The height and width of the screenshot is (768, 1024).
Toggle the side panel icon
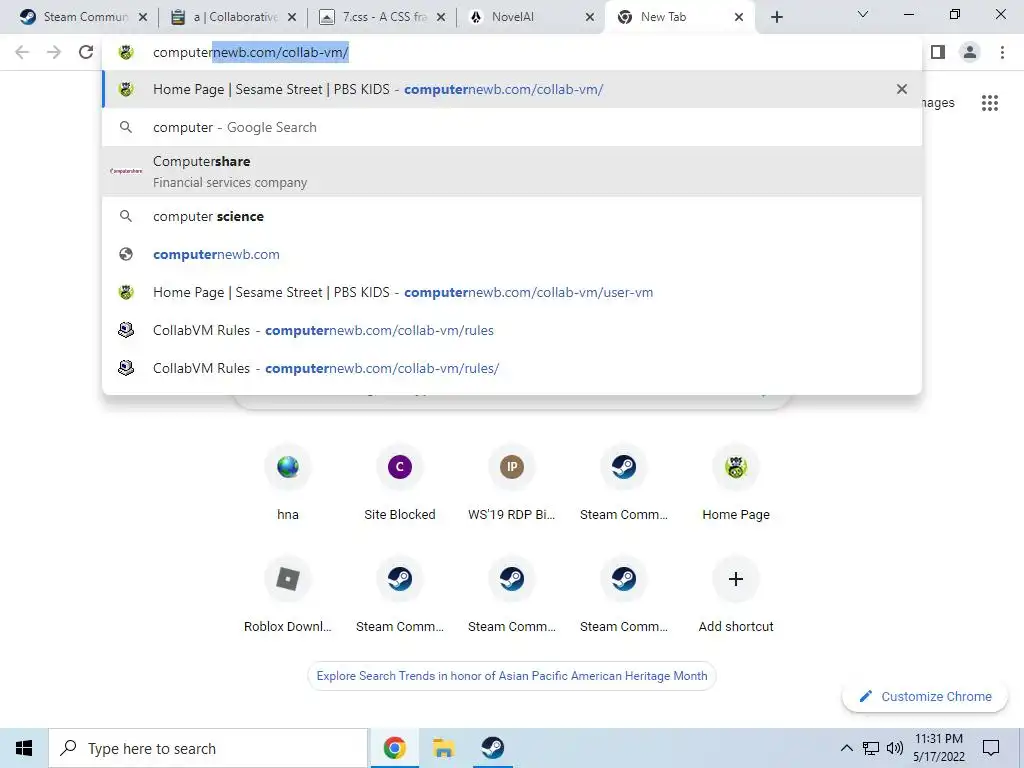[938, 52]
